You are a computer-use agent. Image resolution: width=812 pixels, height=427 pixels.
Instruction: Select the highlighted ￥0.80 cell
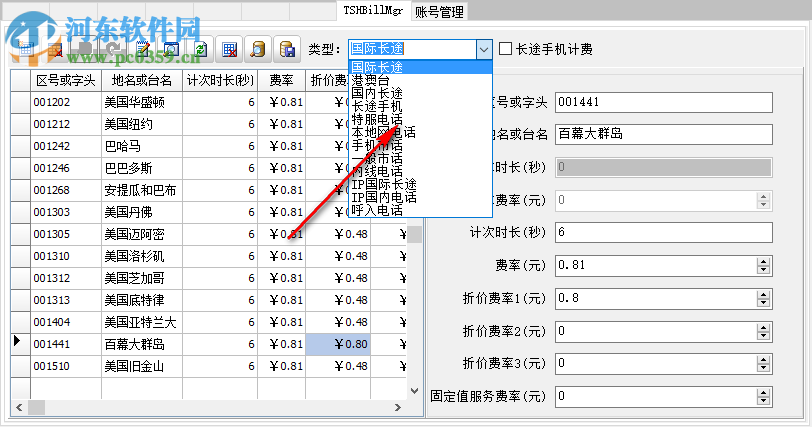point(338,344)
